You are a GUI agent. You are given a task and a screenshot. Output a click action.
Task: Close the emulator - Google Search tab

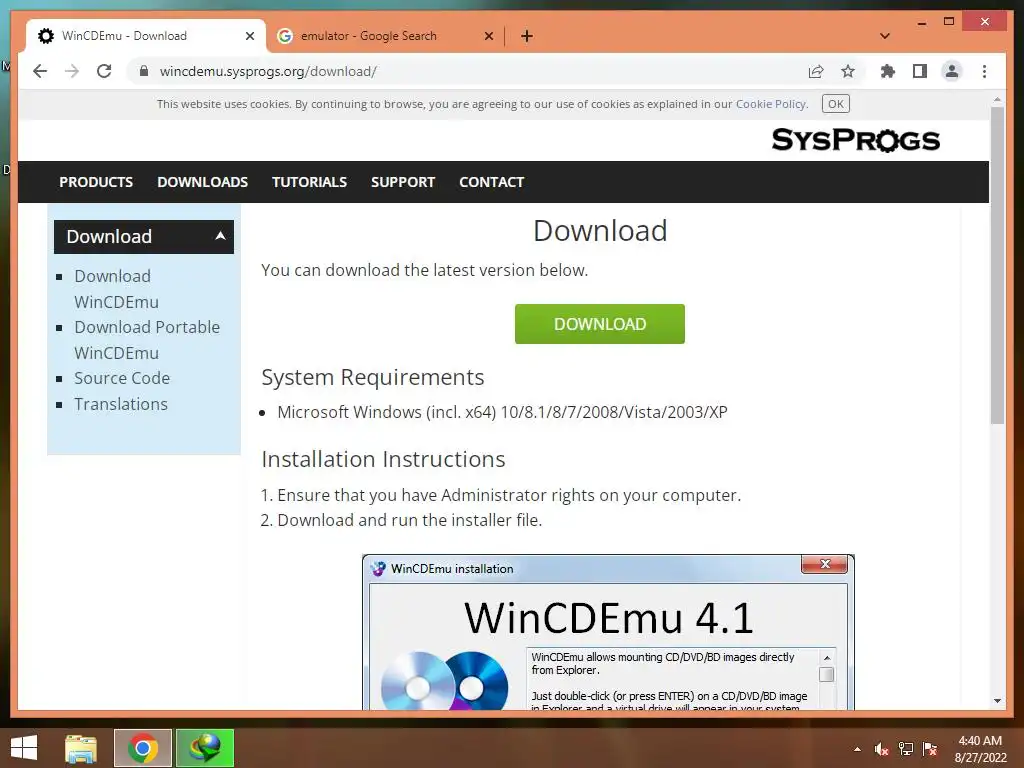click(488, 36)
